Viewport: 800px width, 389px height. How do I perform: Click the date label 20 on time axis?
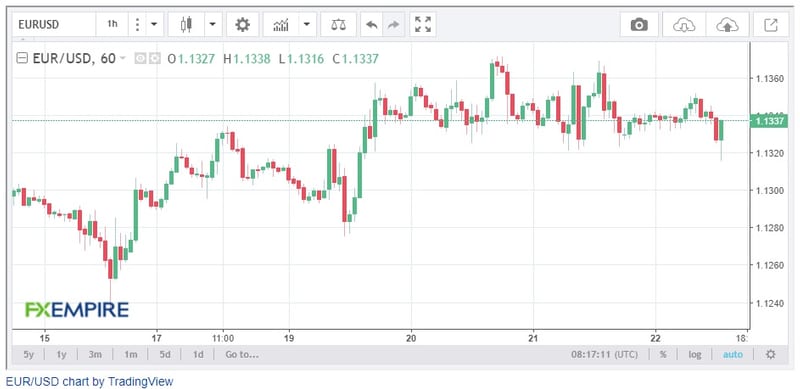point(412,338)
